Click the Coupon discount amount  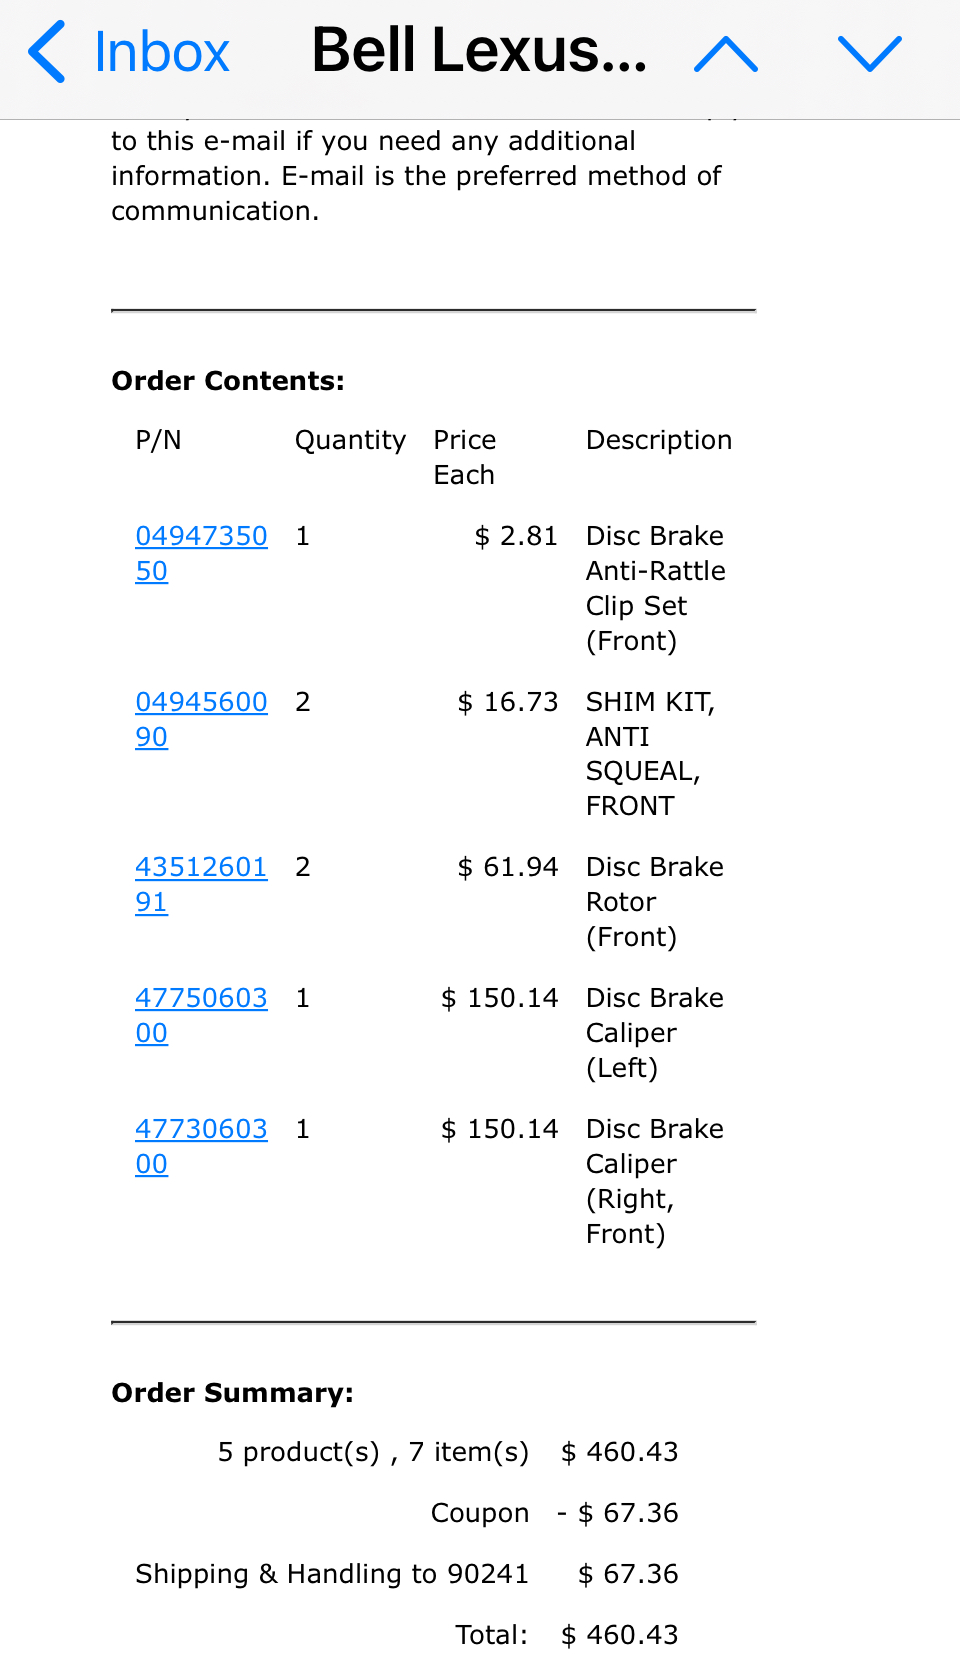[618, 1513]
